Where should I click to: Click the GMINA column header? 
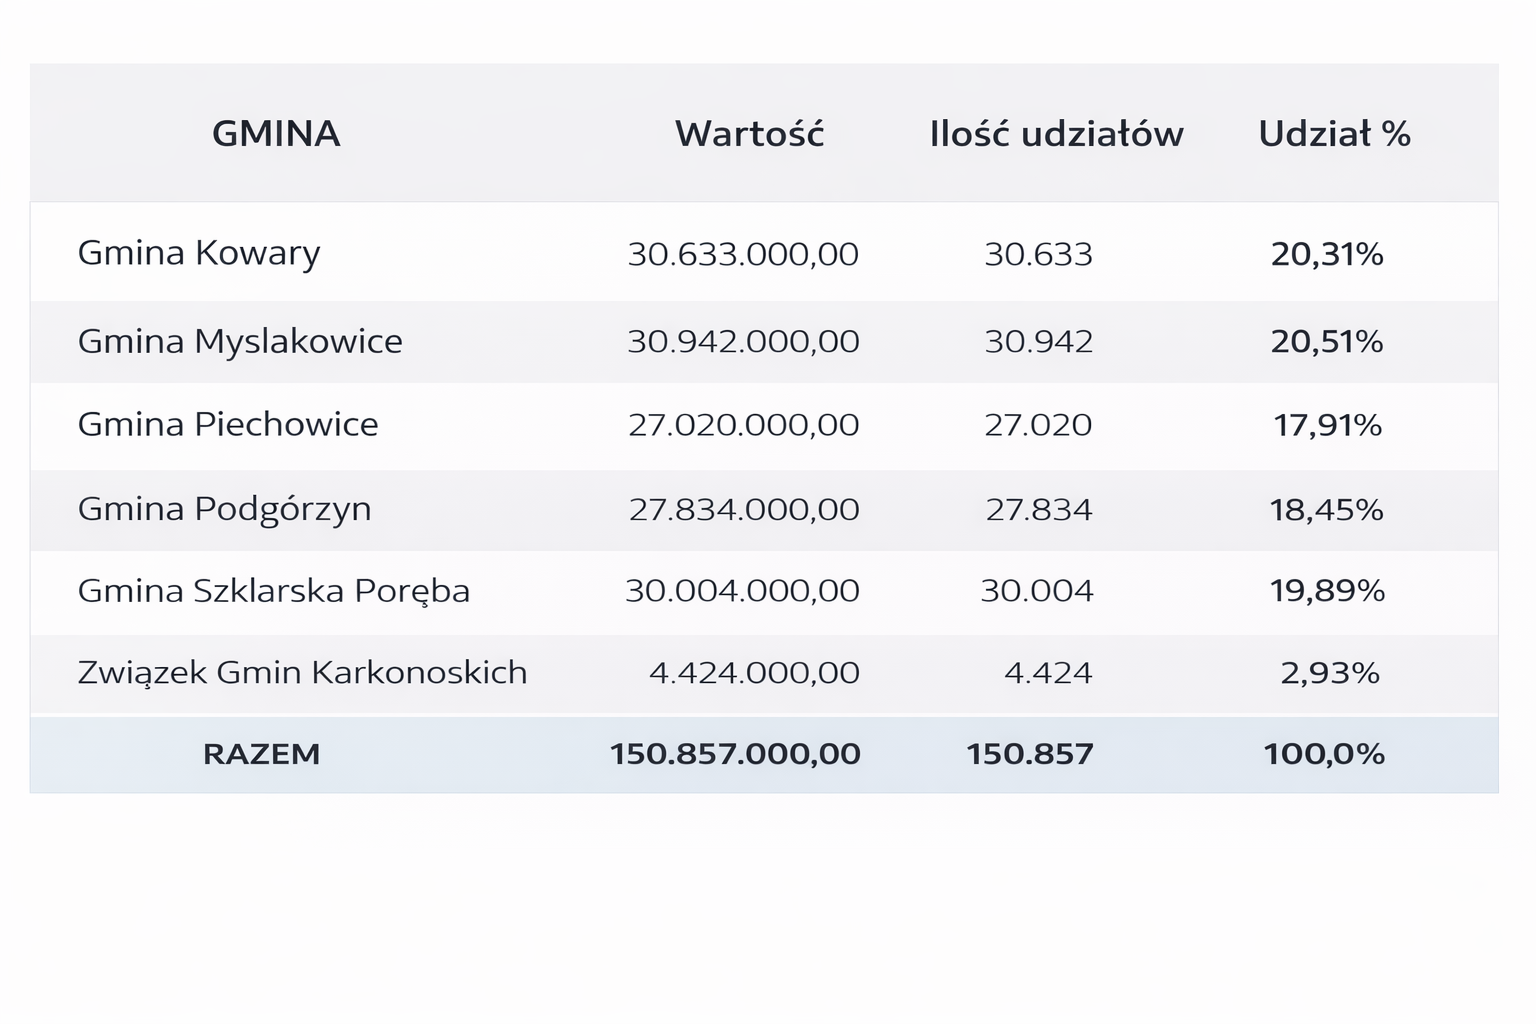[276, 133]
